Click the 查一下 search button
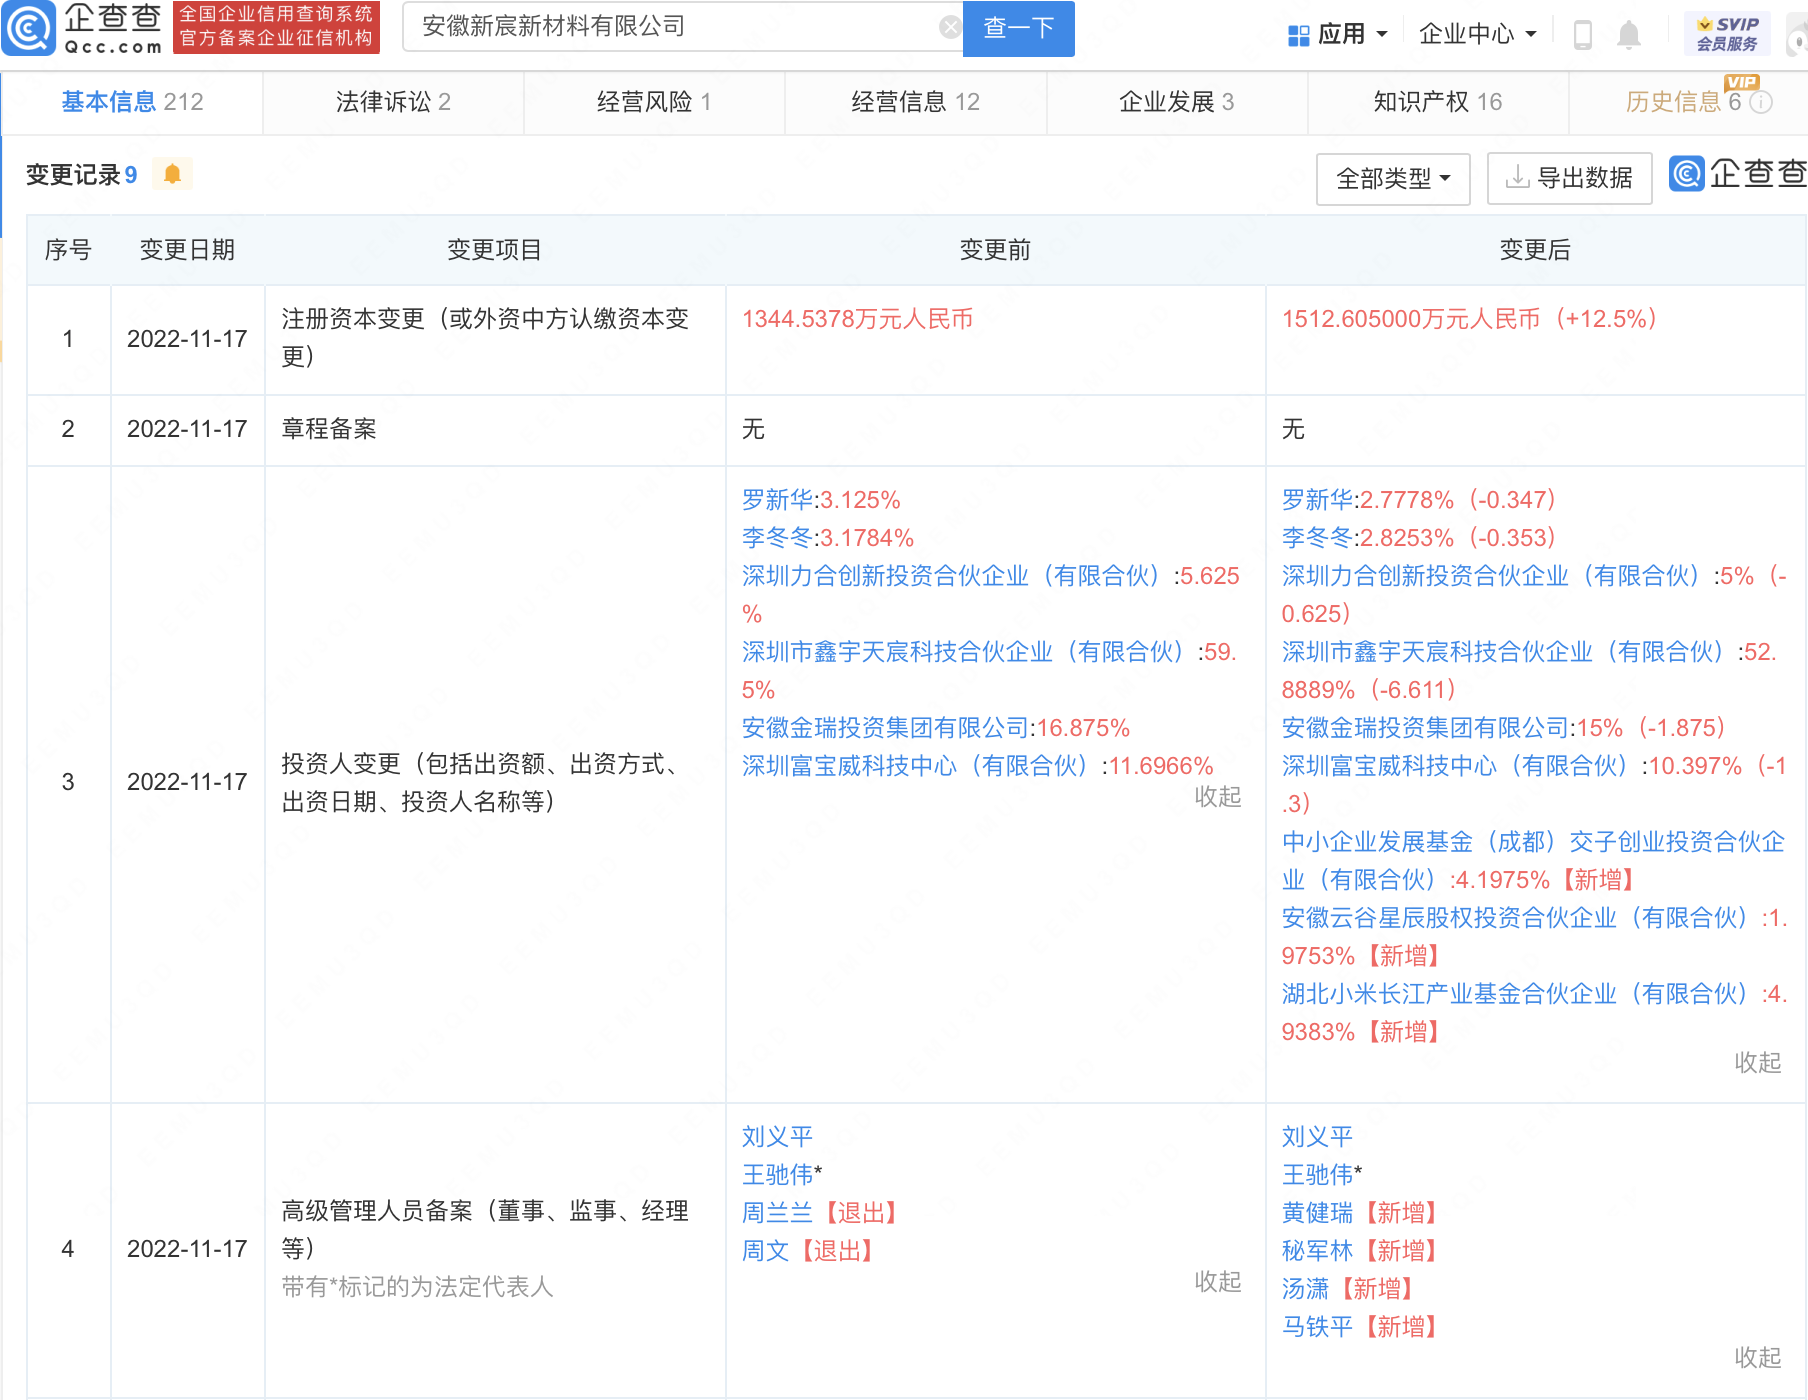Image resolution: width=1808 pixels, height=1400 pixels. (x=1018, y=28)
